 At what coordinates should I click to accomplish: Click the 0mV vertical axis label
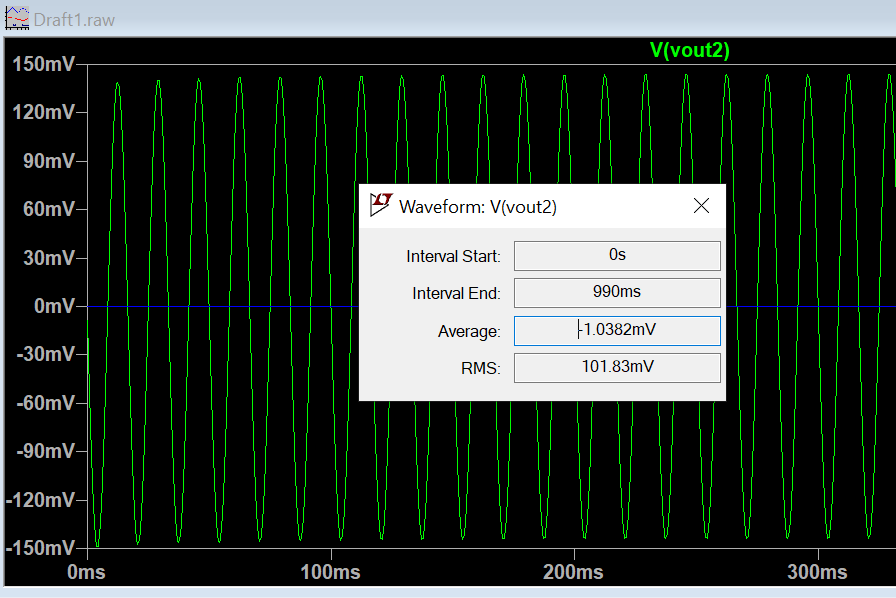pyautogui.click(x=54, y=306)
